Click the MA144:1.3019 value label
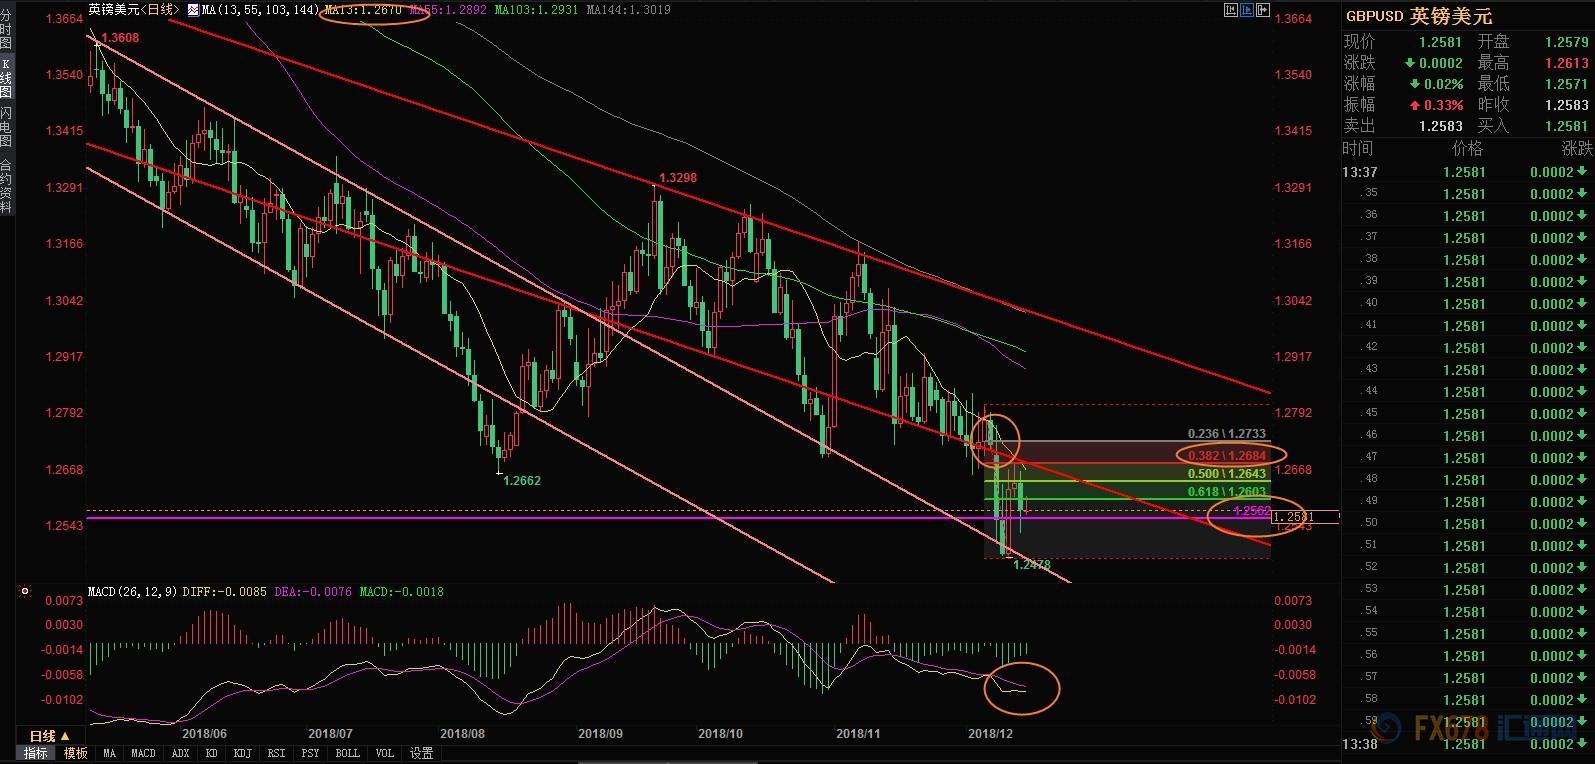The height and width of the screenshot is (764, 1595). coord(629,10)
